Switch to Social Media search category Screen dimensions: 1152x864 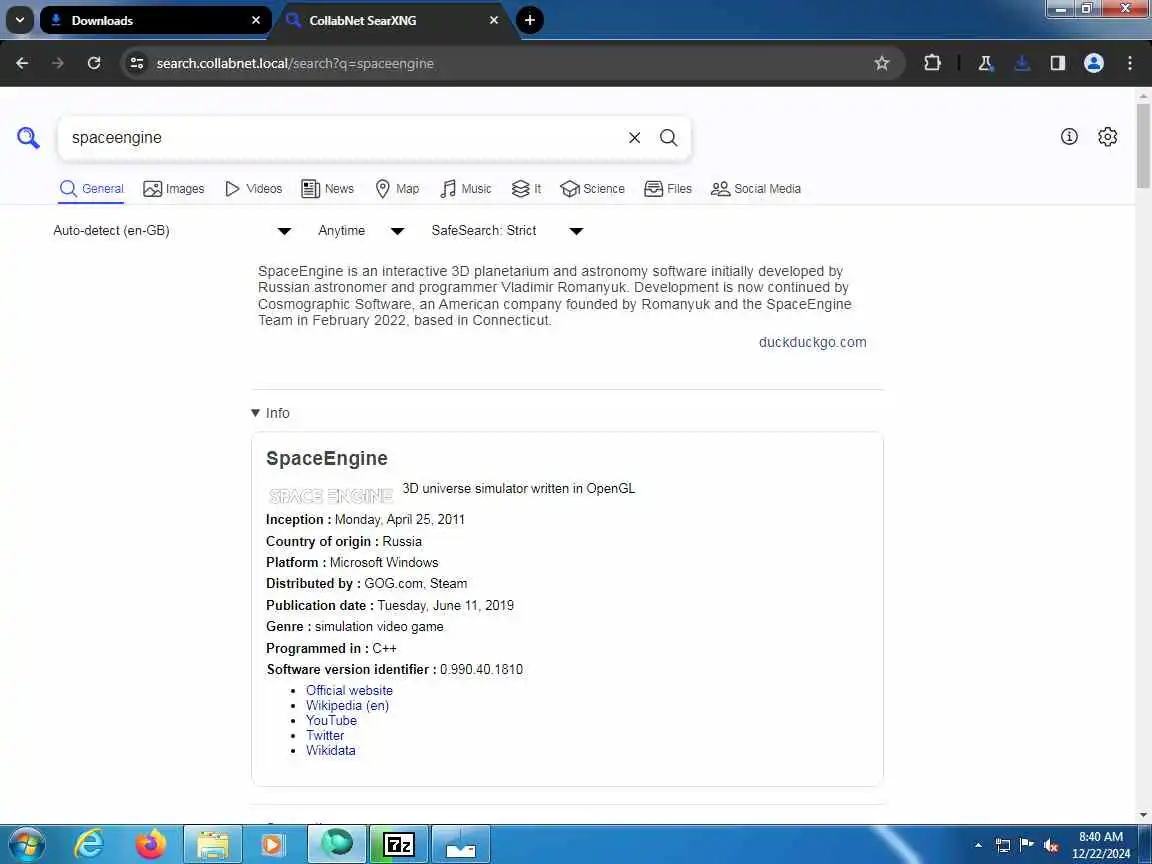point(756,189)
